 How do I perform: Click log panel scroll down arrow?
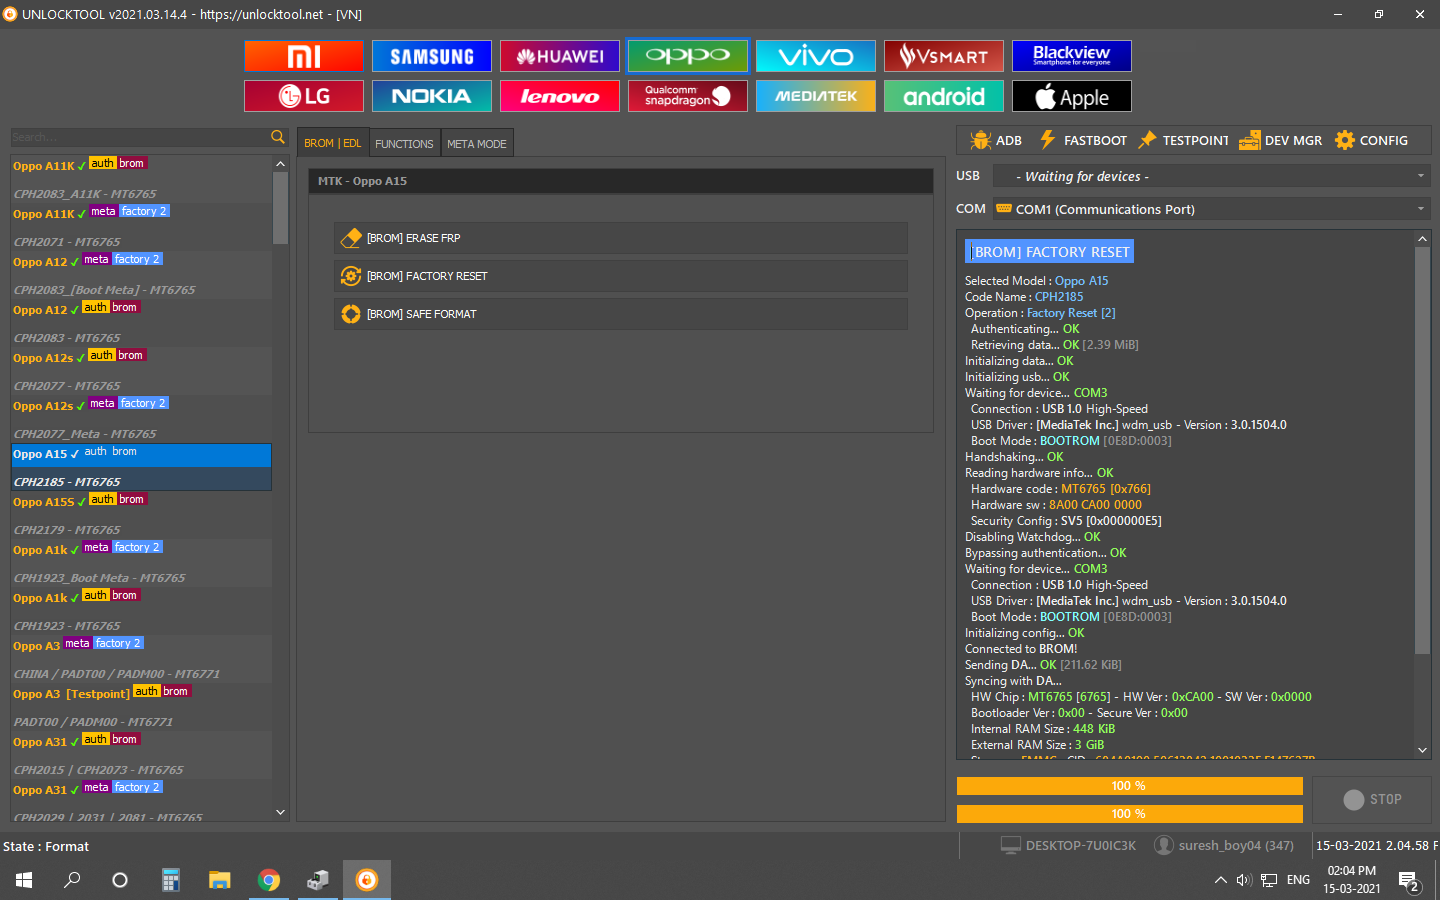coord(1422,750)
